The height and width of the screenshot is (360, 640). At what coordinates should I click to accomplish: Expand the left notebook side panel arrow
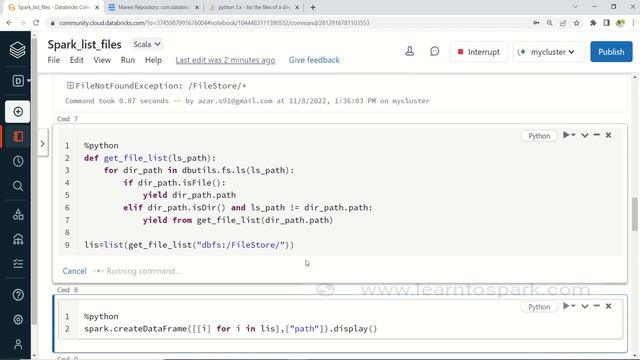click(x=42, y=143)
